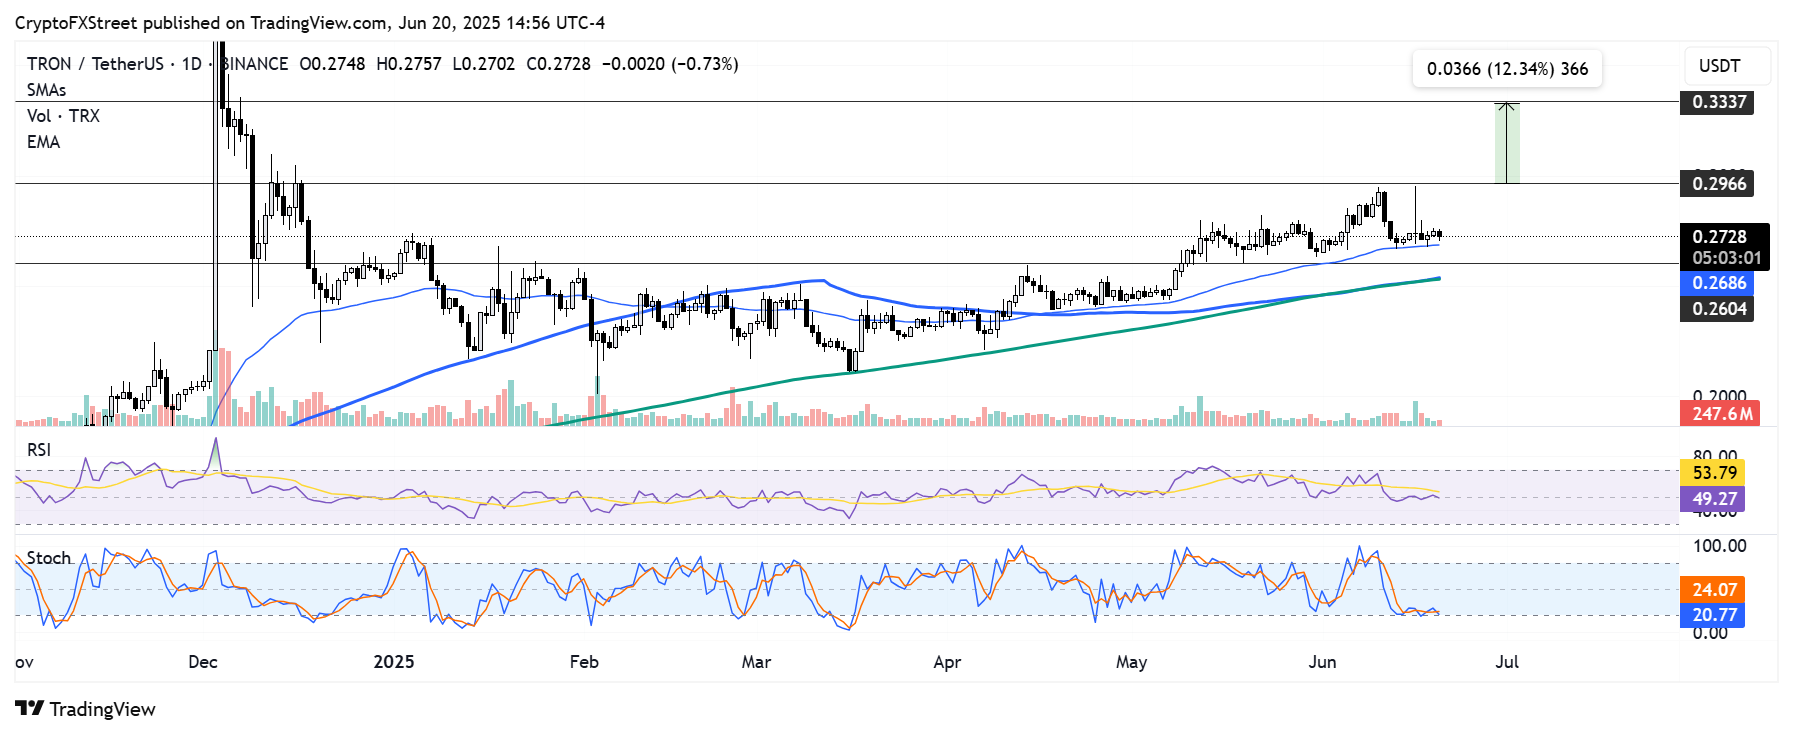Image resolution: width=1793 pixels, height=735 pixels.
Task: Click the 0.2966 resistance price label
Action: click(x=1718, y=184)
